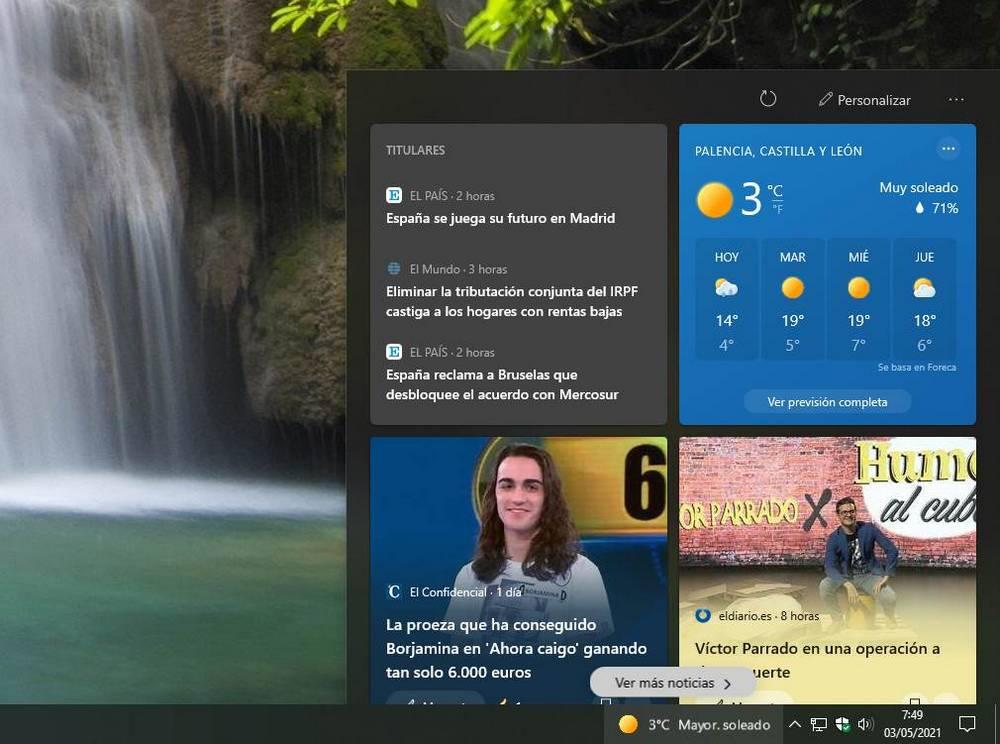Click the sun icon in the taskbar weather widget
This screenshot has height=744, width=1000.
628,724
